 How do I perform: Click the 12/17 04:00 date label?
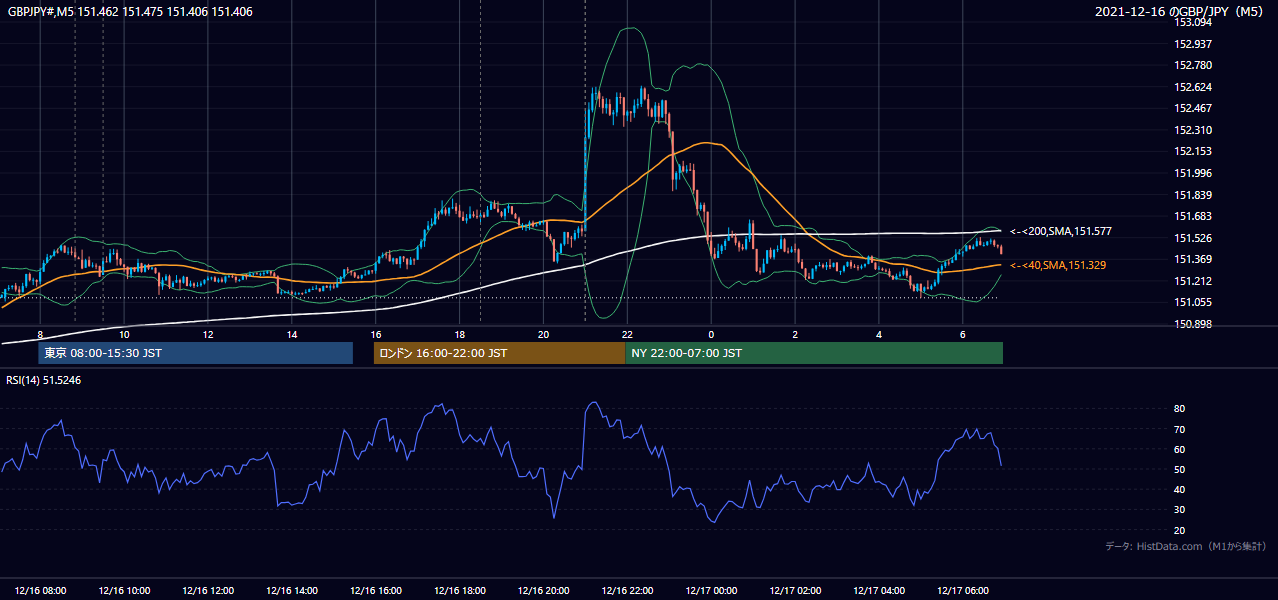[x=879, y=590]
